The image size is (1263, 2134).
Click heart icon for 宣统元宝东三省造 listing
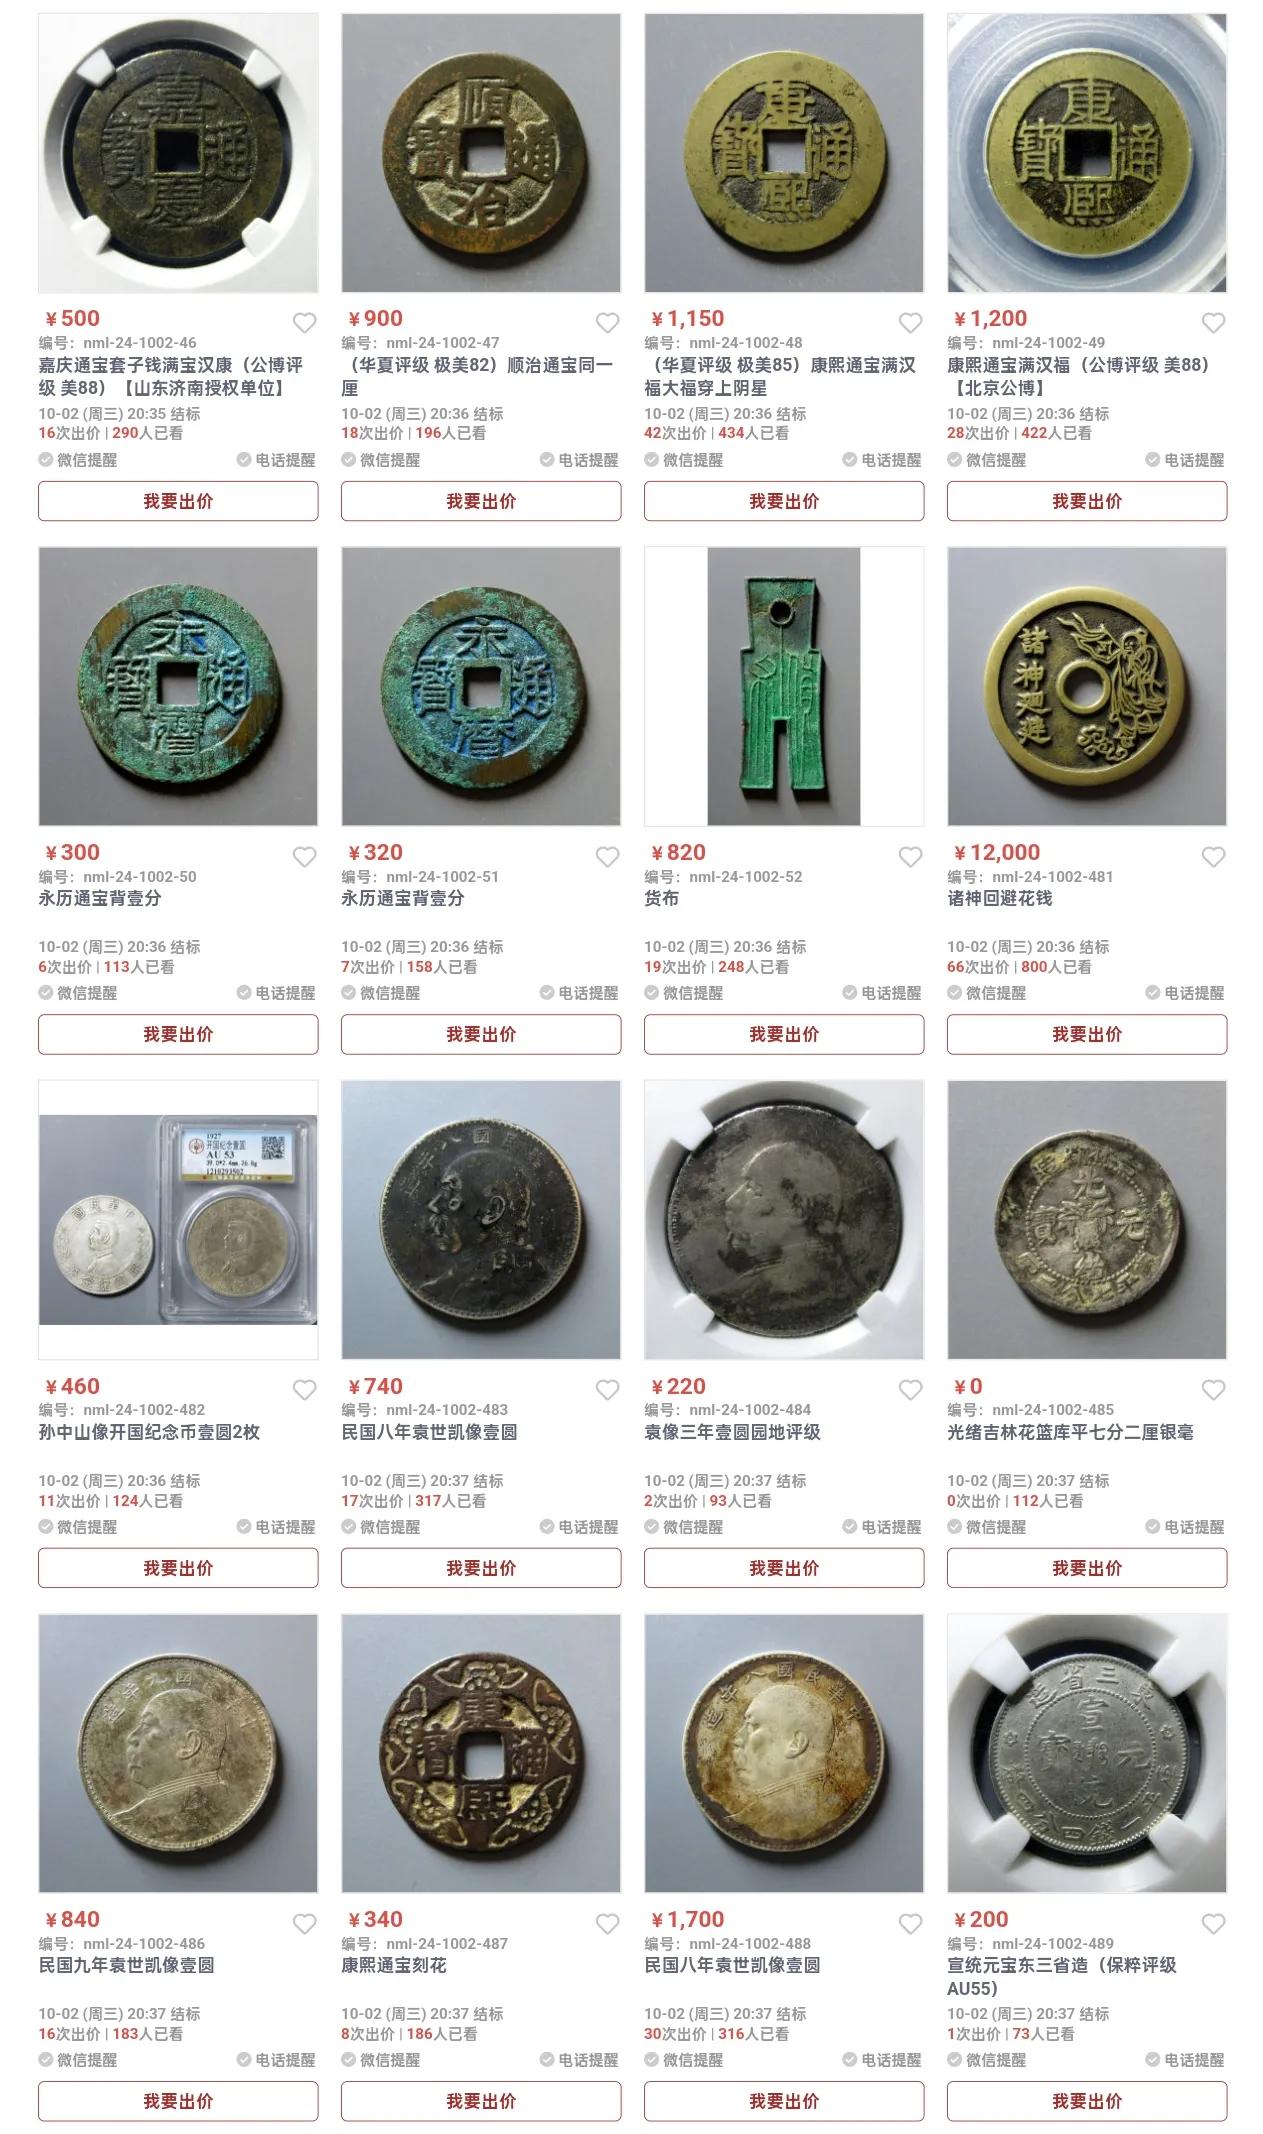(1213, 1924)
